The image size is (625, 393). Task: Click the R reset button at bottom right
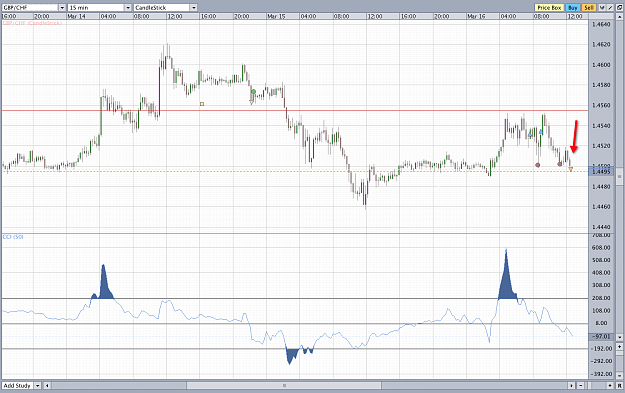(x=619, y=385)
